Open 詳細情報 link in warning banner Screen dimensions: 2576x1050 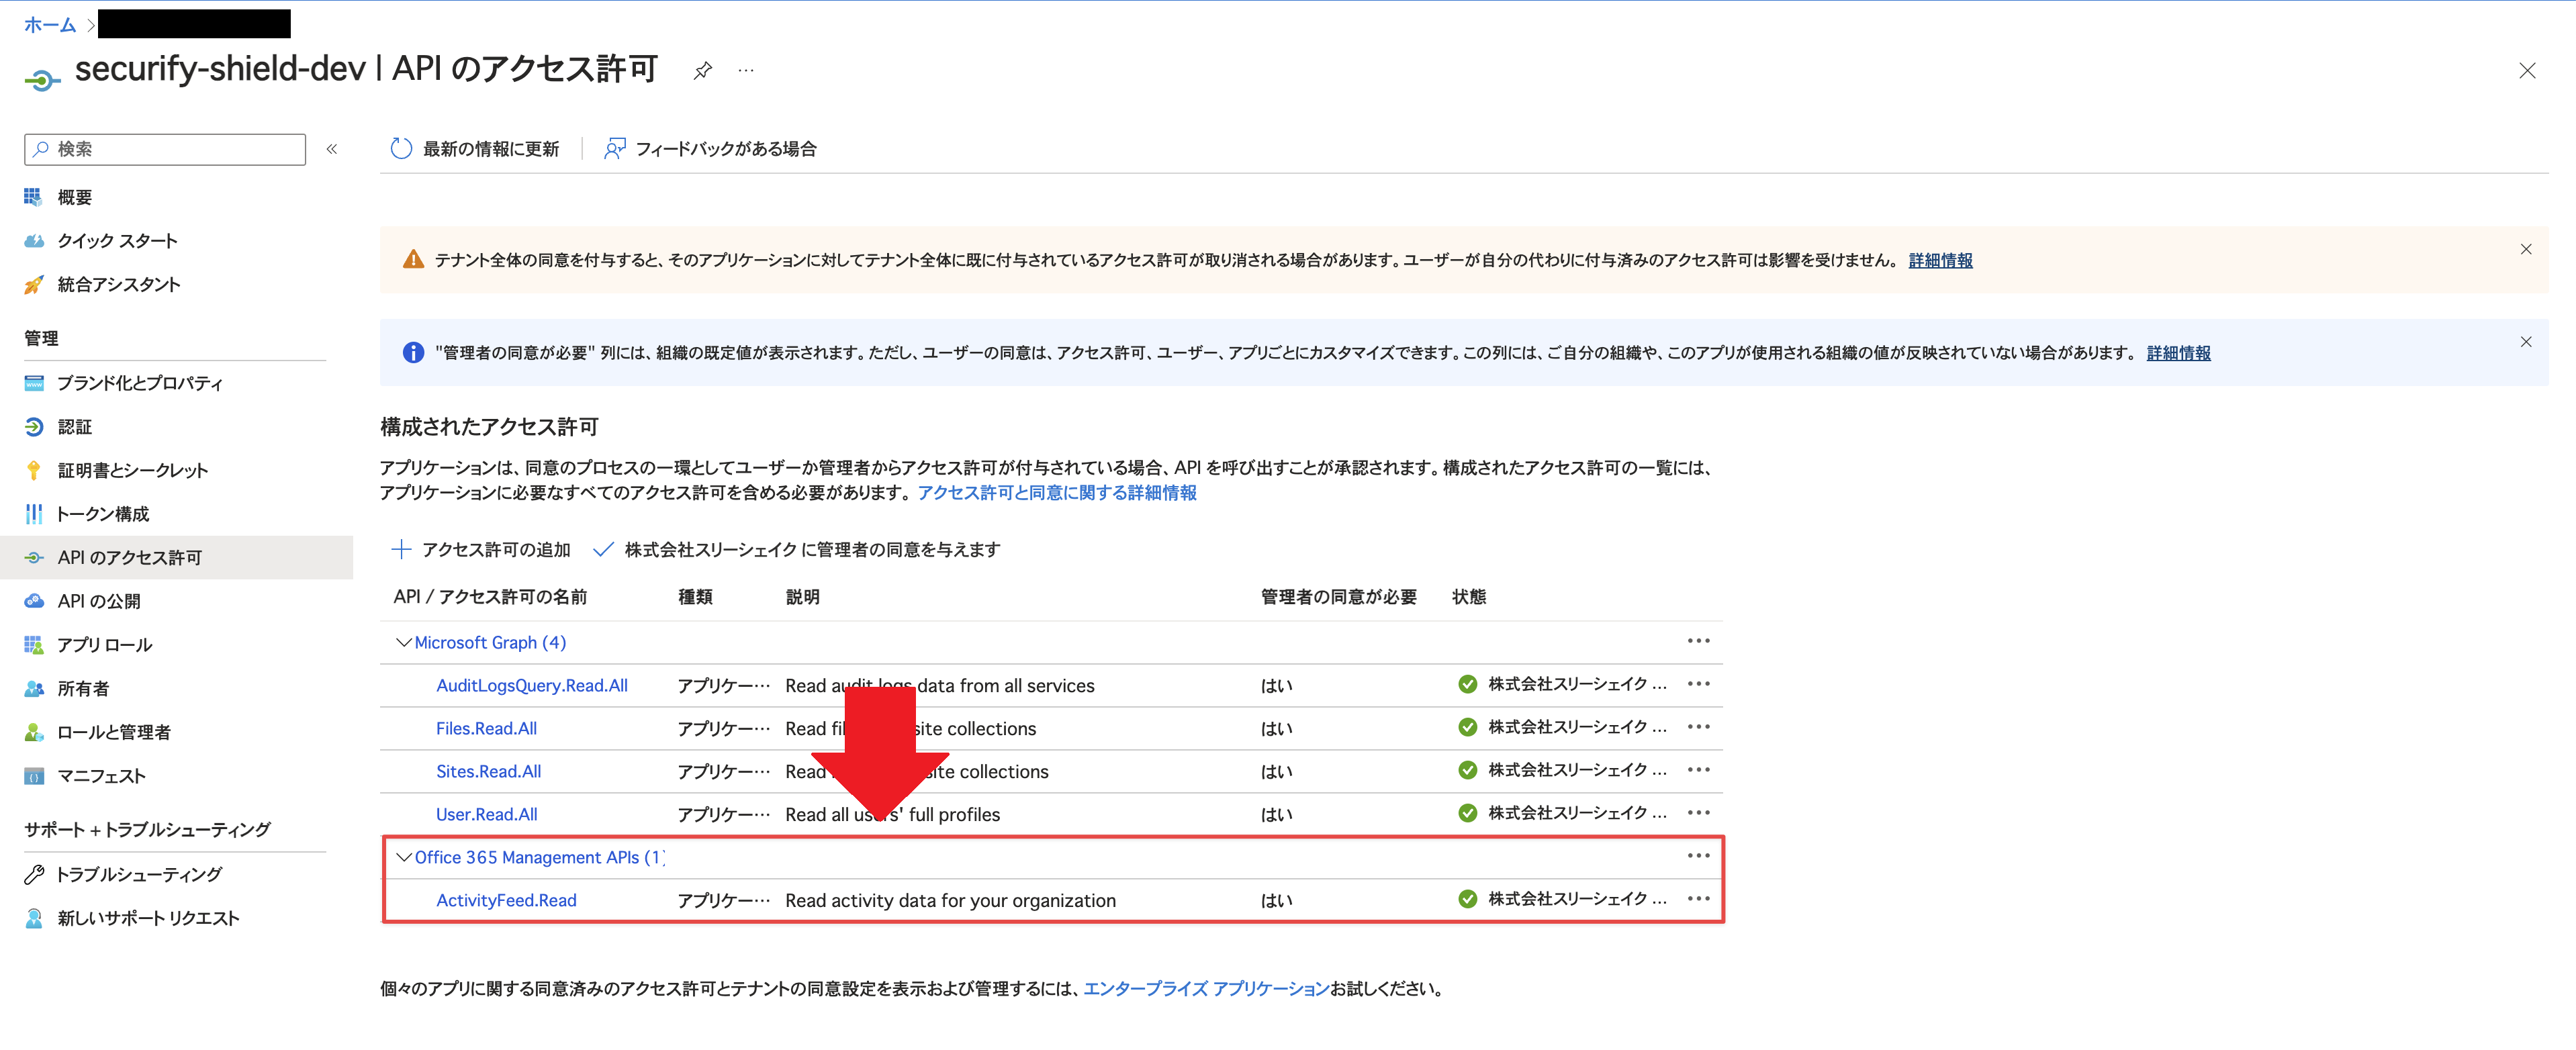[1940, 260]
